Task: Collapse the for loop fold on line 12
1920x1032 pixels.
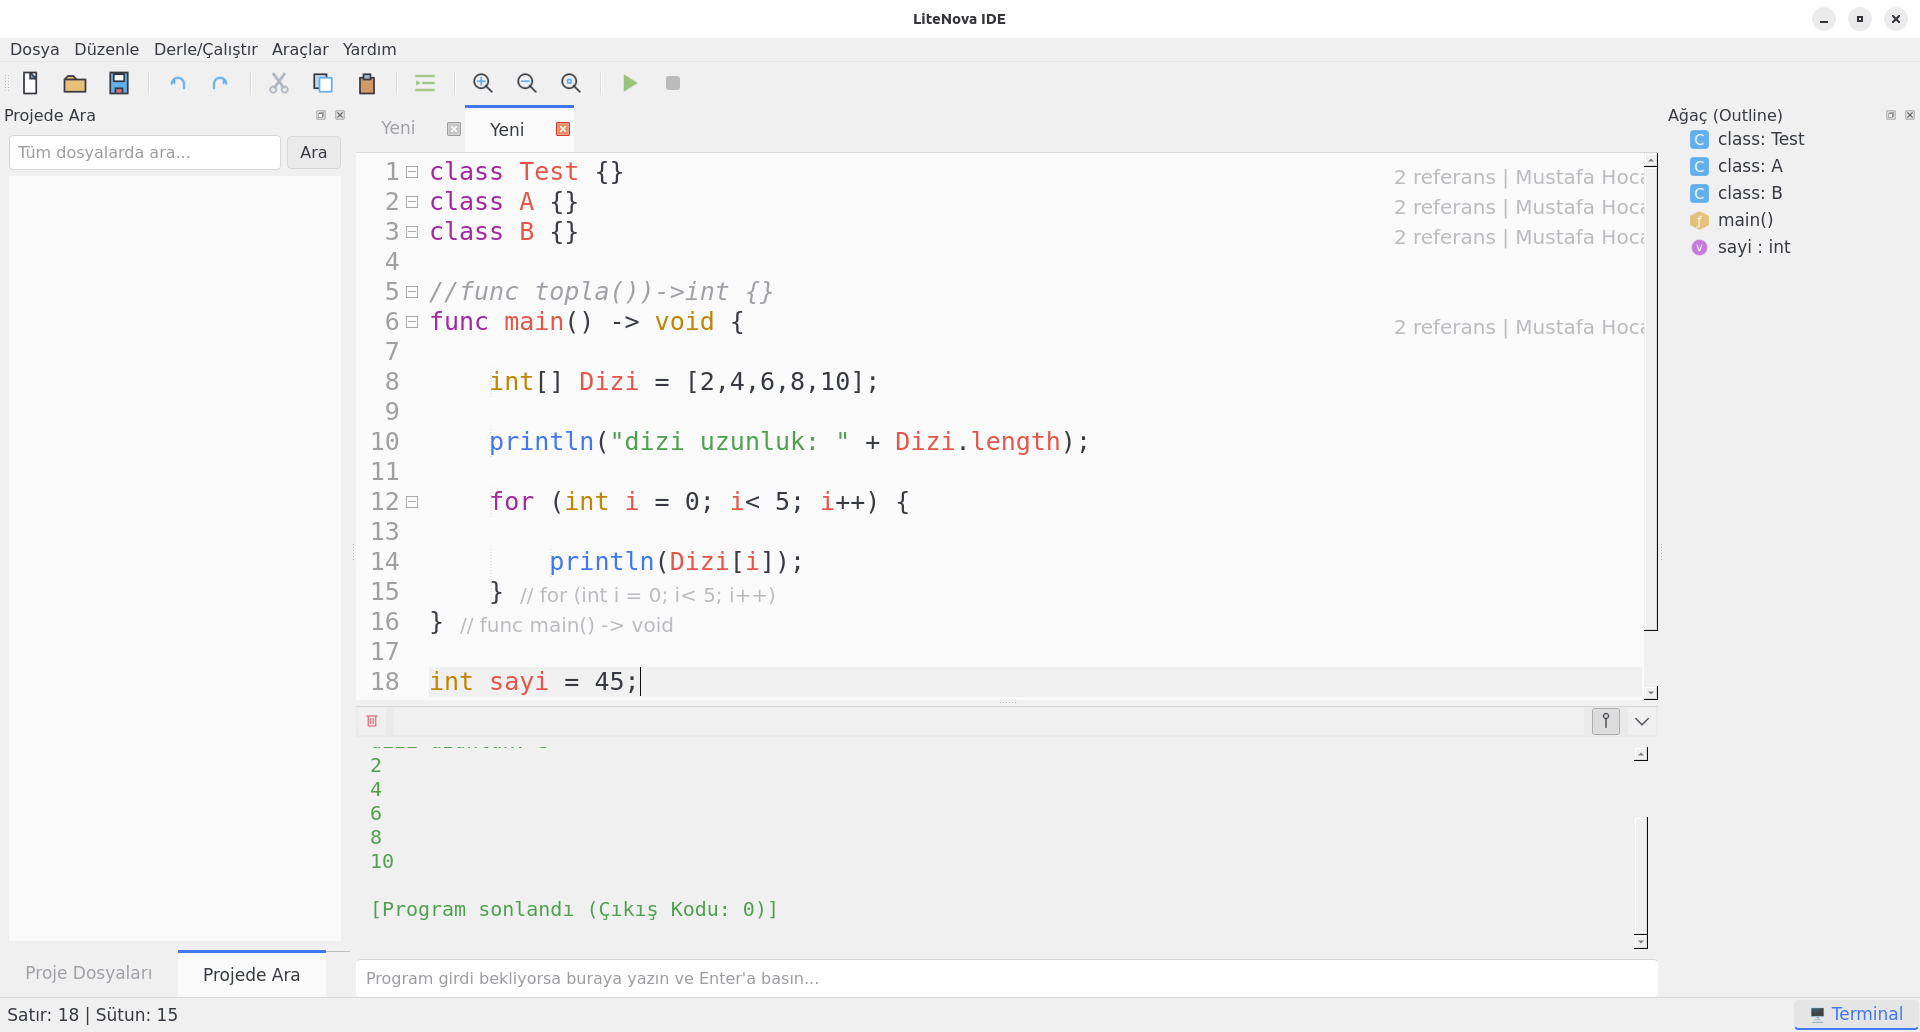Action: click(x=412, y=502)
